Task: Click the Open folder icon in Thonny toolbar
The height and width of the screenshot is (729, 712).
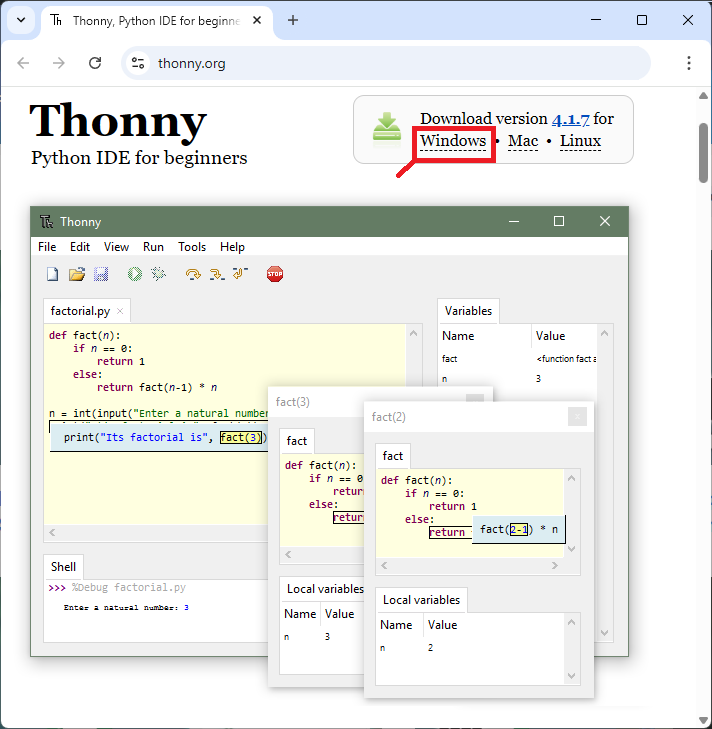Action: [x=76, y=274]
